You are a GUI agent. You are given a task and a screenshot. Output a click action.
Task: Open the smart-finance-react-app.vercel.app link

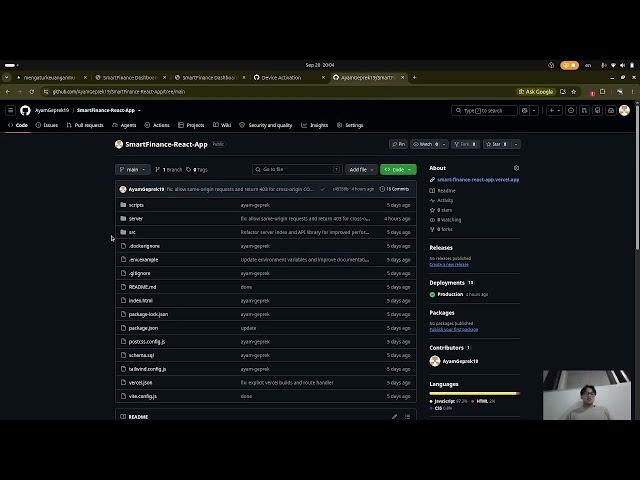[478, 180]
